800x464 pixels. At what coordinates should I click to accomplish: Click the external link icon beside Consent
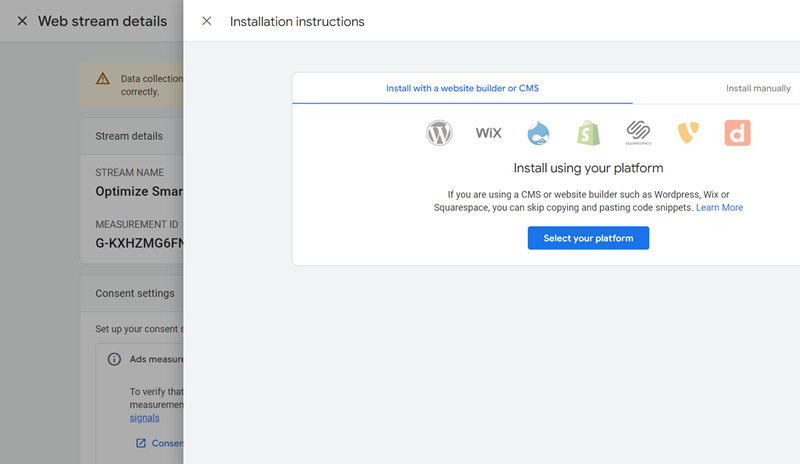coord(141,443)
